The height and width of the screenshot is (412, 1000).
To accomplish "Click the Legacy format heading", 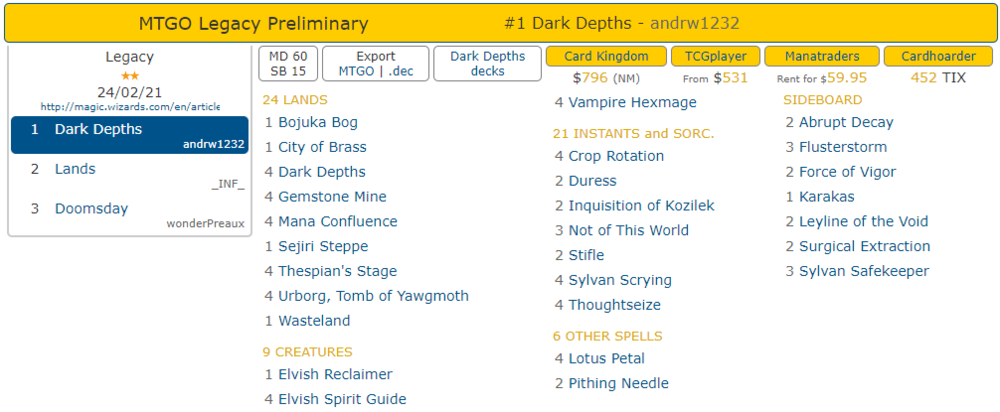I will (x=129, y=57).
